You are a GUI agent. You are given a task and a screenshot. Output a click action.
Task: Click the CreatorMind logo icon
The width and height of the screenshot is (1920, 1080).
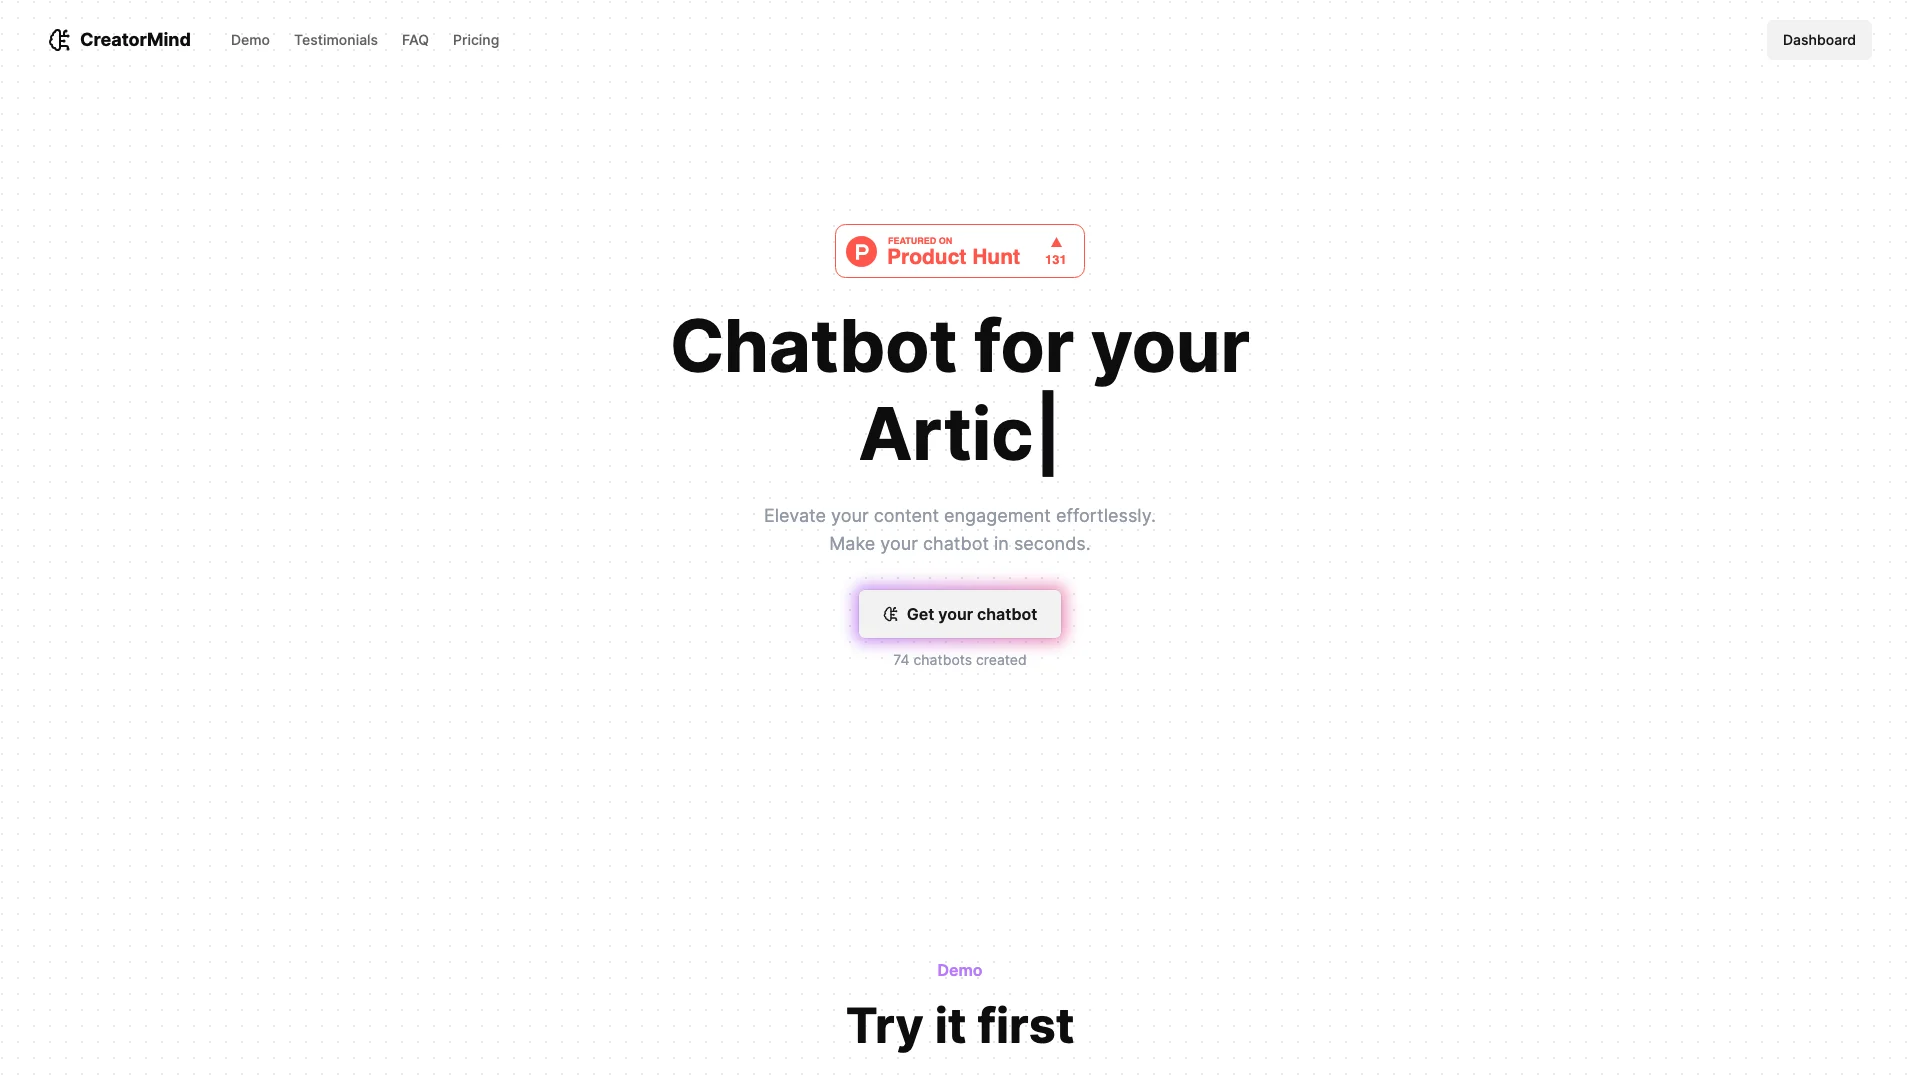[x=58, y=40]
